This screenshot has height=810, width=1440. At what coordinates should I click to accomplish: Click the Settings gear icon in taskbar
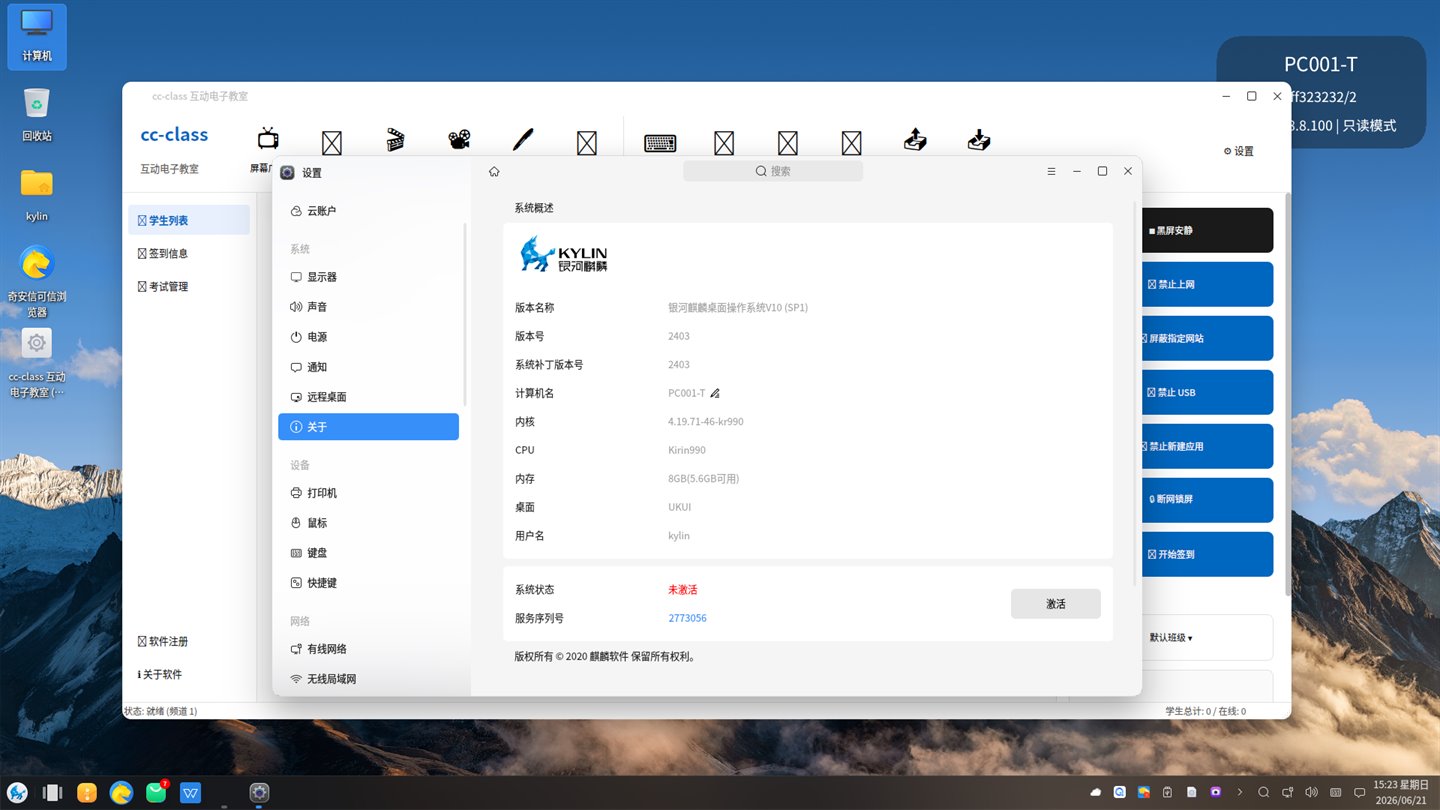[x=259, y=793]
